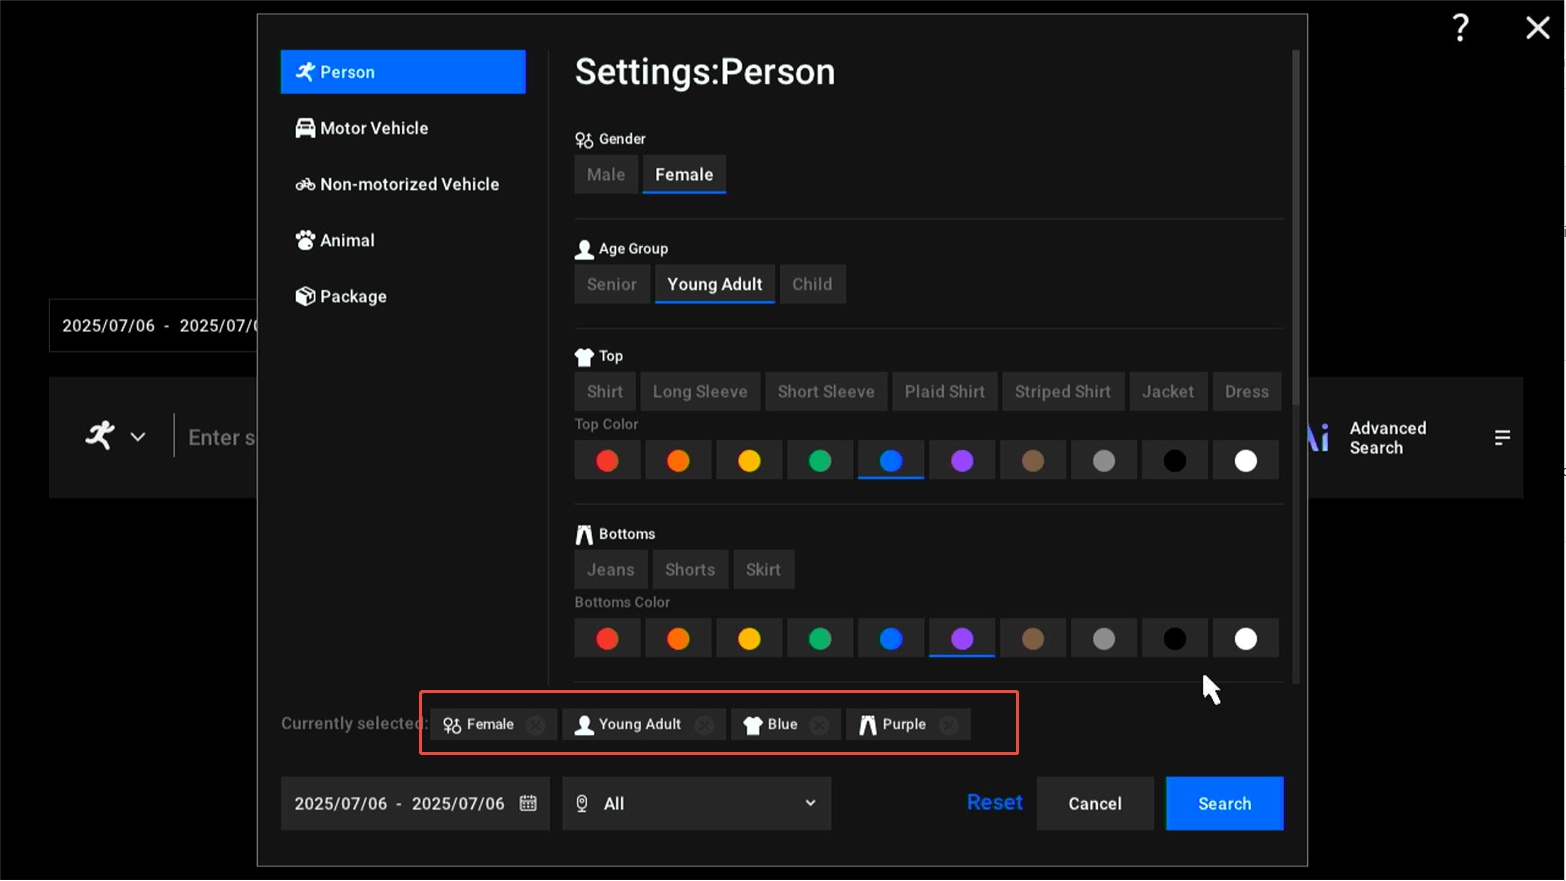Click the AI Advanced Search icon

click(1318, 437)
